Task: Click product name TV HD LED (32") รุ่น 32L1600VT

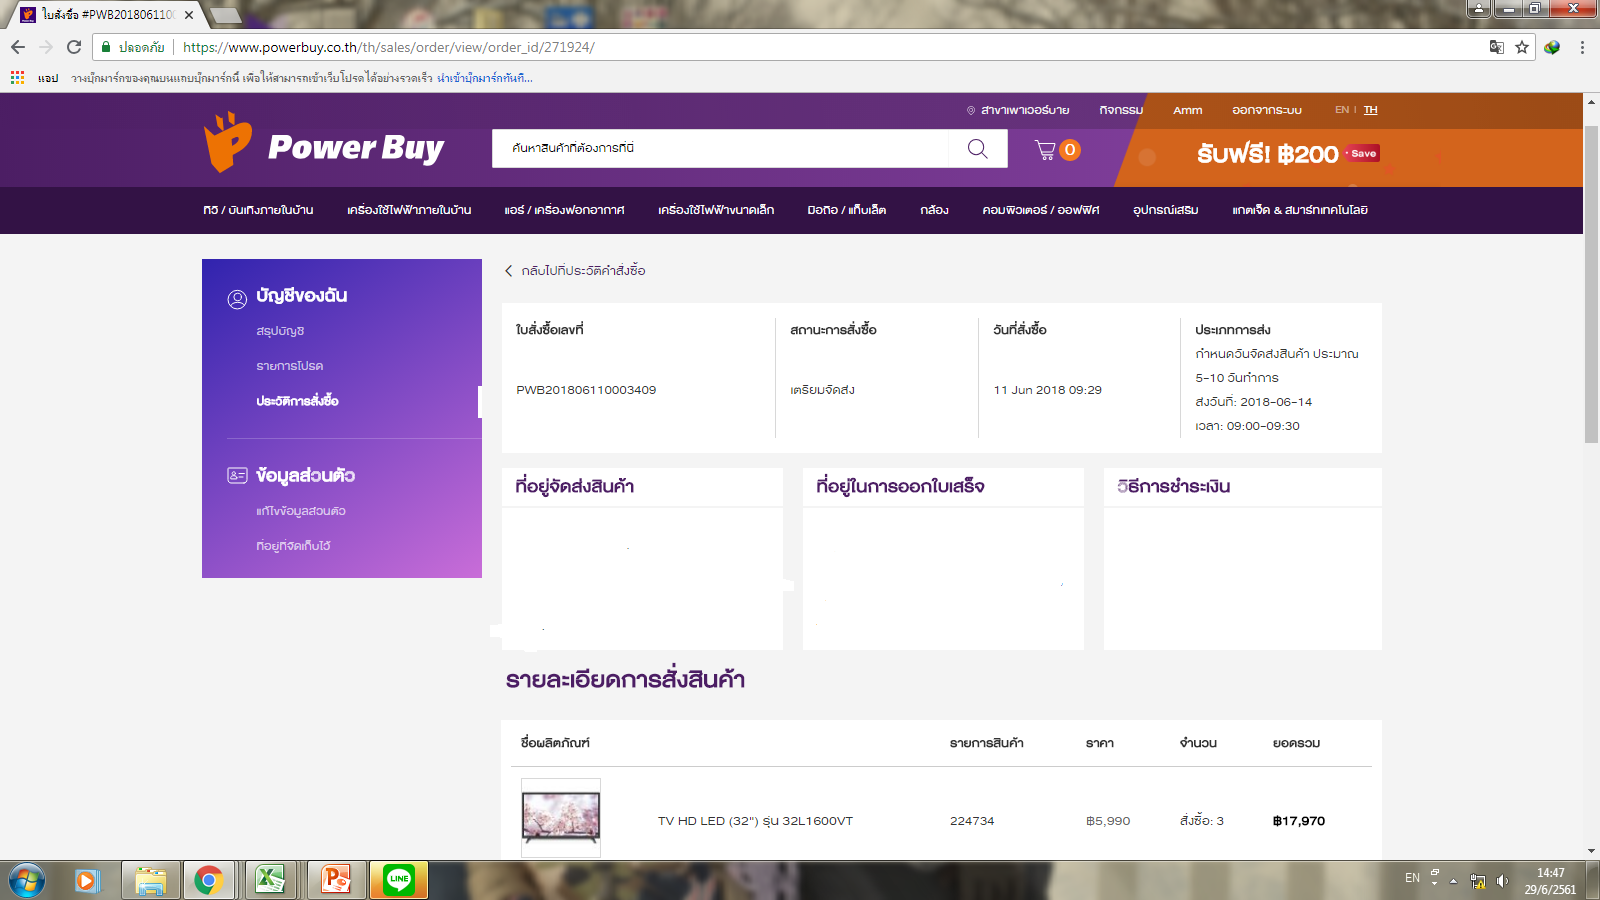Action: click(x=755, y=821)
